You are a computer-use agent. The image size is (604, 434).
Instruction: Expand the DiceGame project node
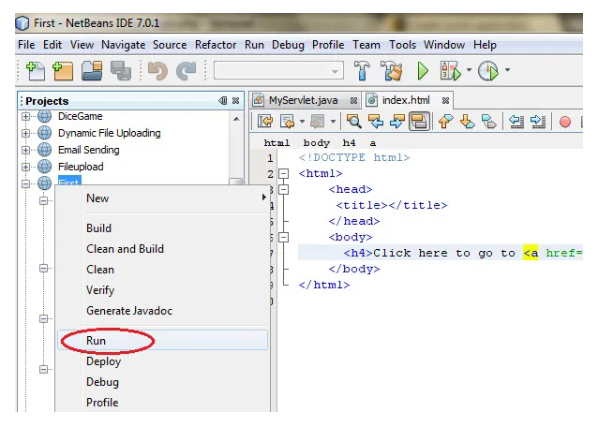point(26,117)
